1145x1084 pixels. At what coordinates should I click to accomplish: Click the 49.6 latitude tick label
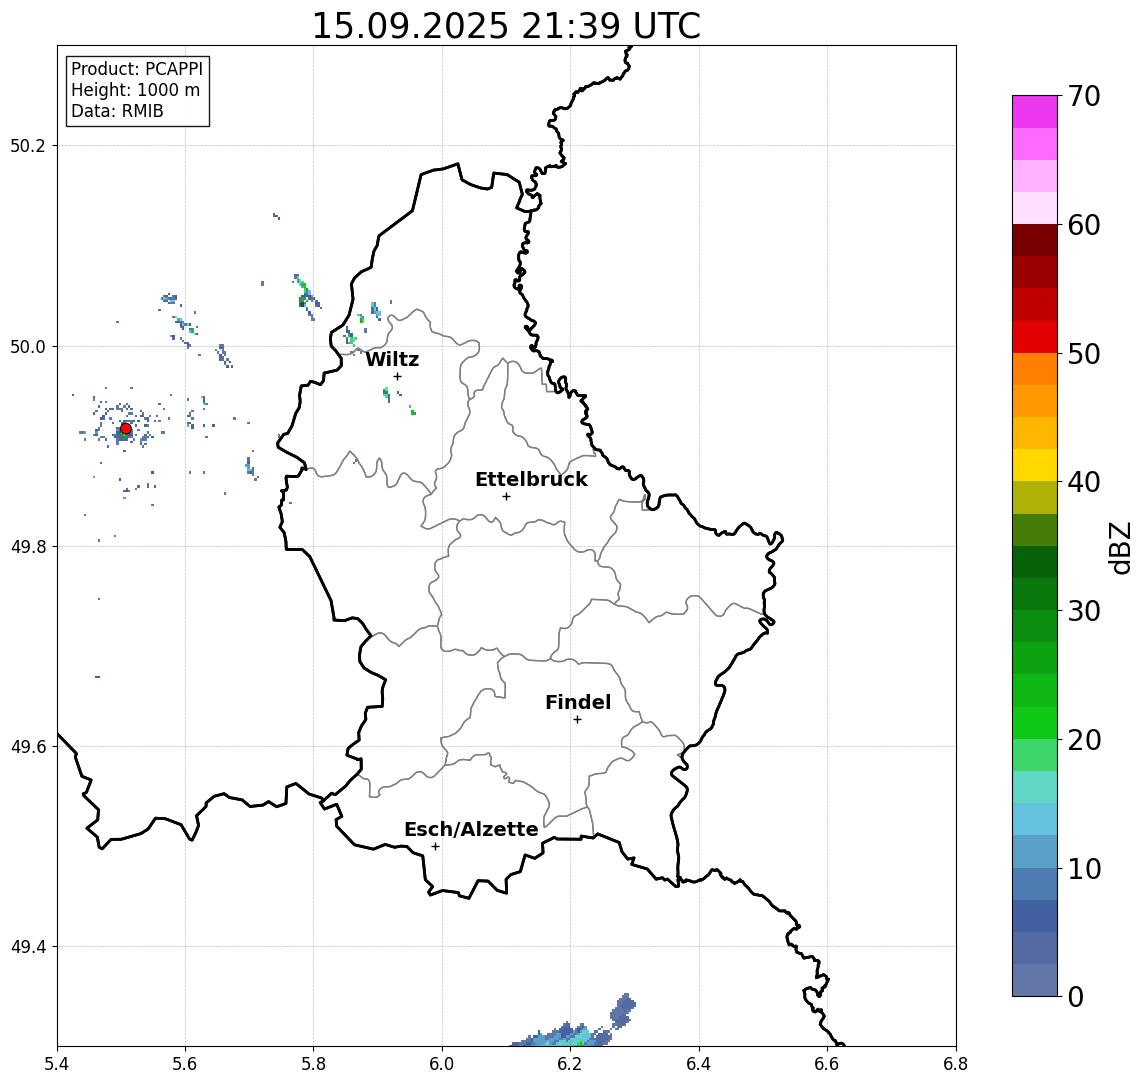click(x=28, y=747)
